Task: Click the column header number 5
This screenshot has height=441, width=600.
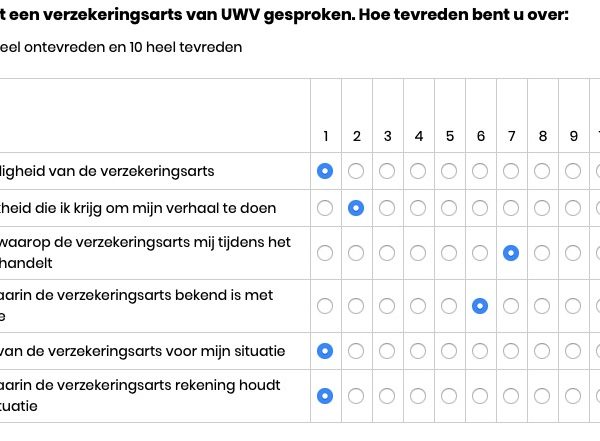Action: (x=450, y=136)
